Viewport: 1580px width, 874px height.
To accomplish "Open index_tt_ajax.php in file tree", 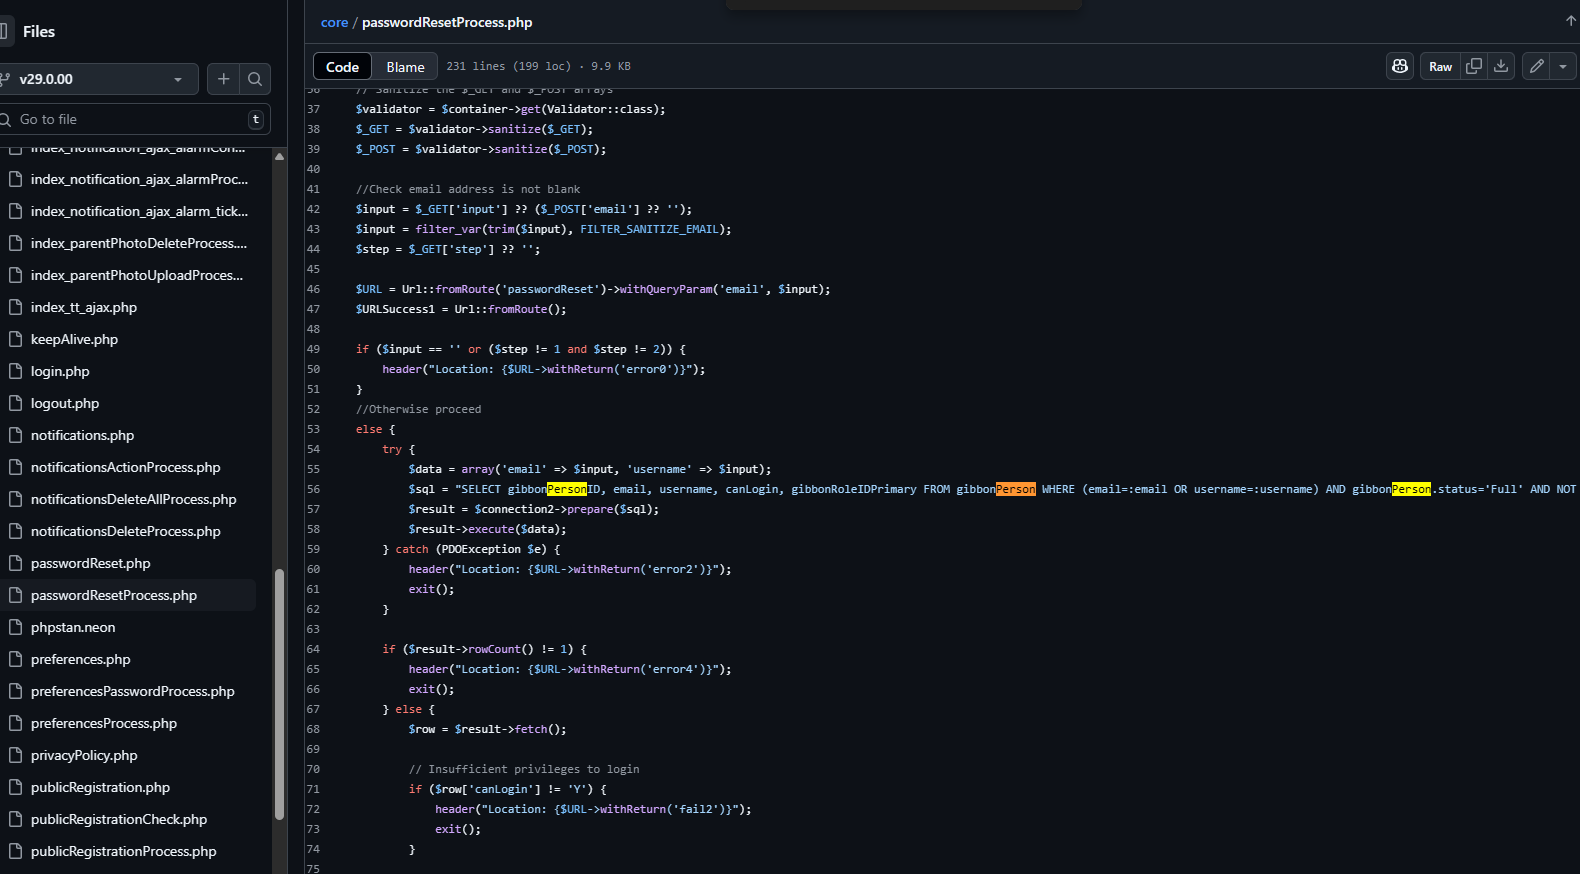I will pyautogui.click(x=84, y=307).
